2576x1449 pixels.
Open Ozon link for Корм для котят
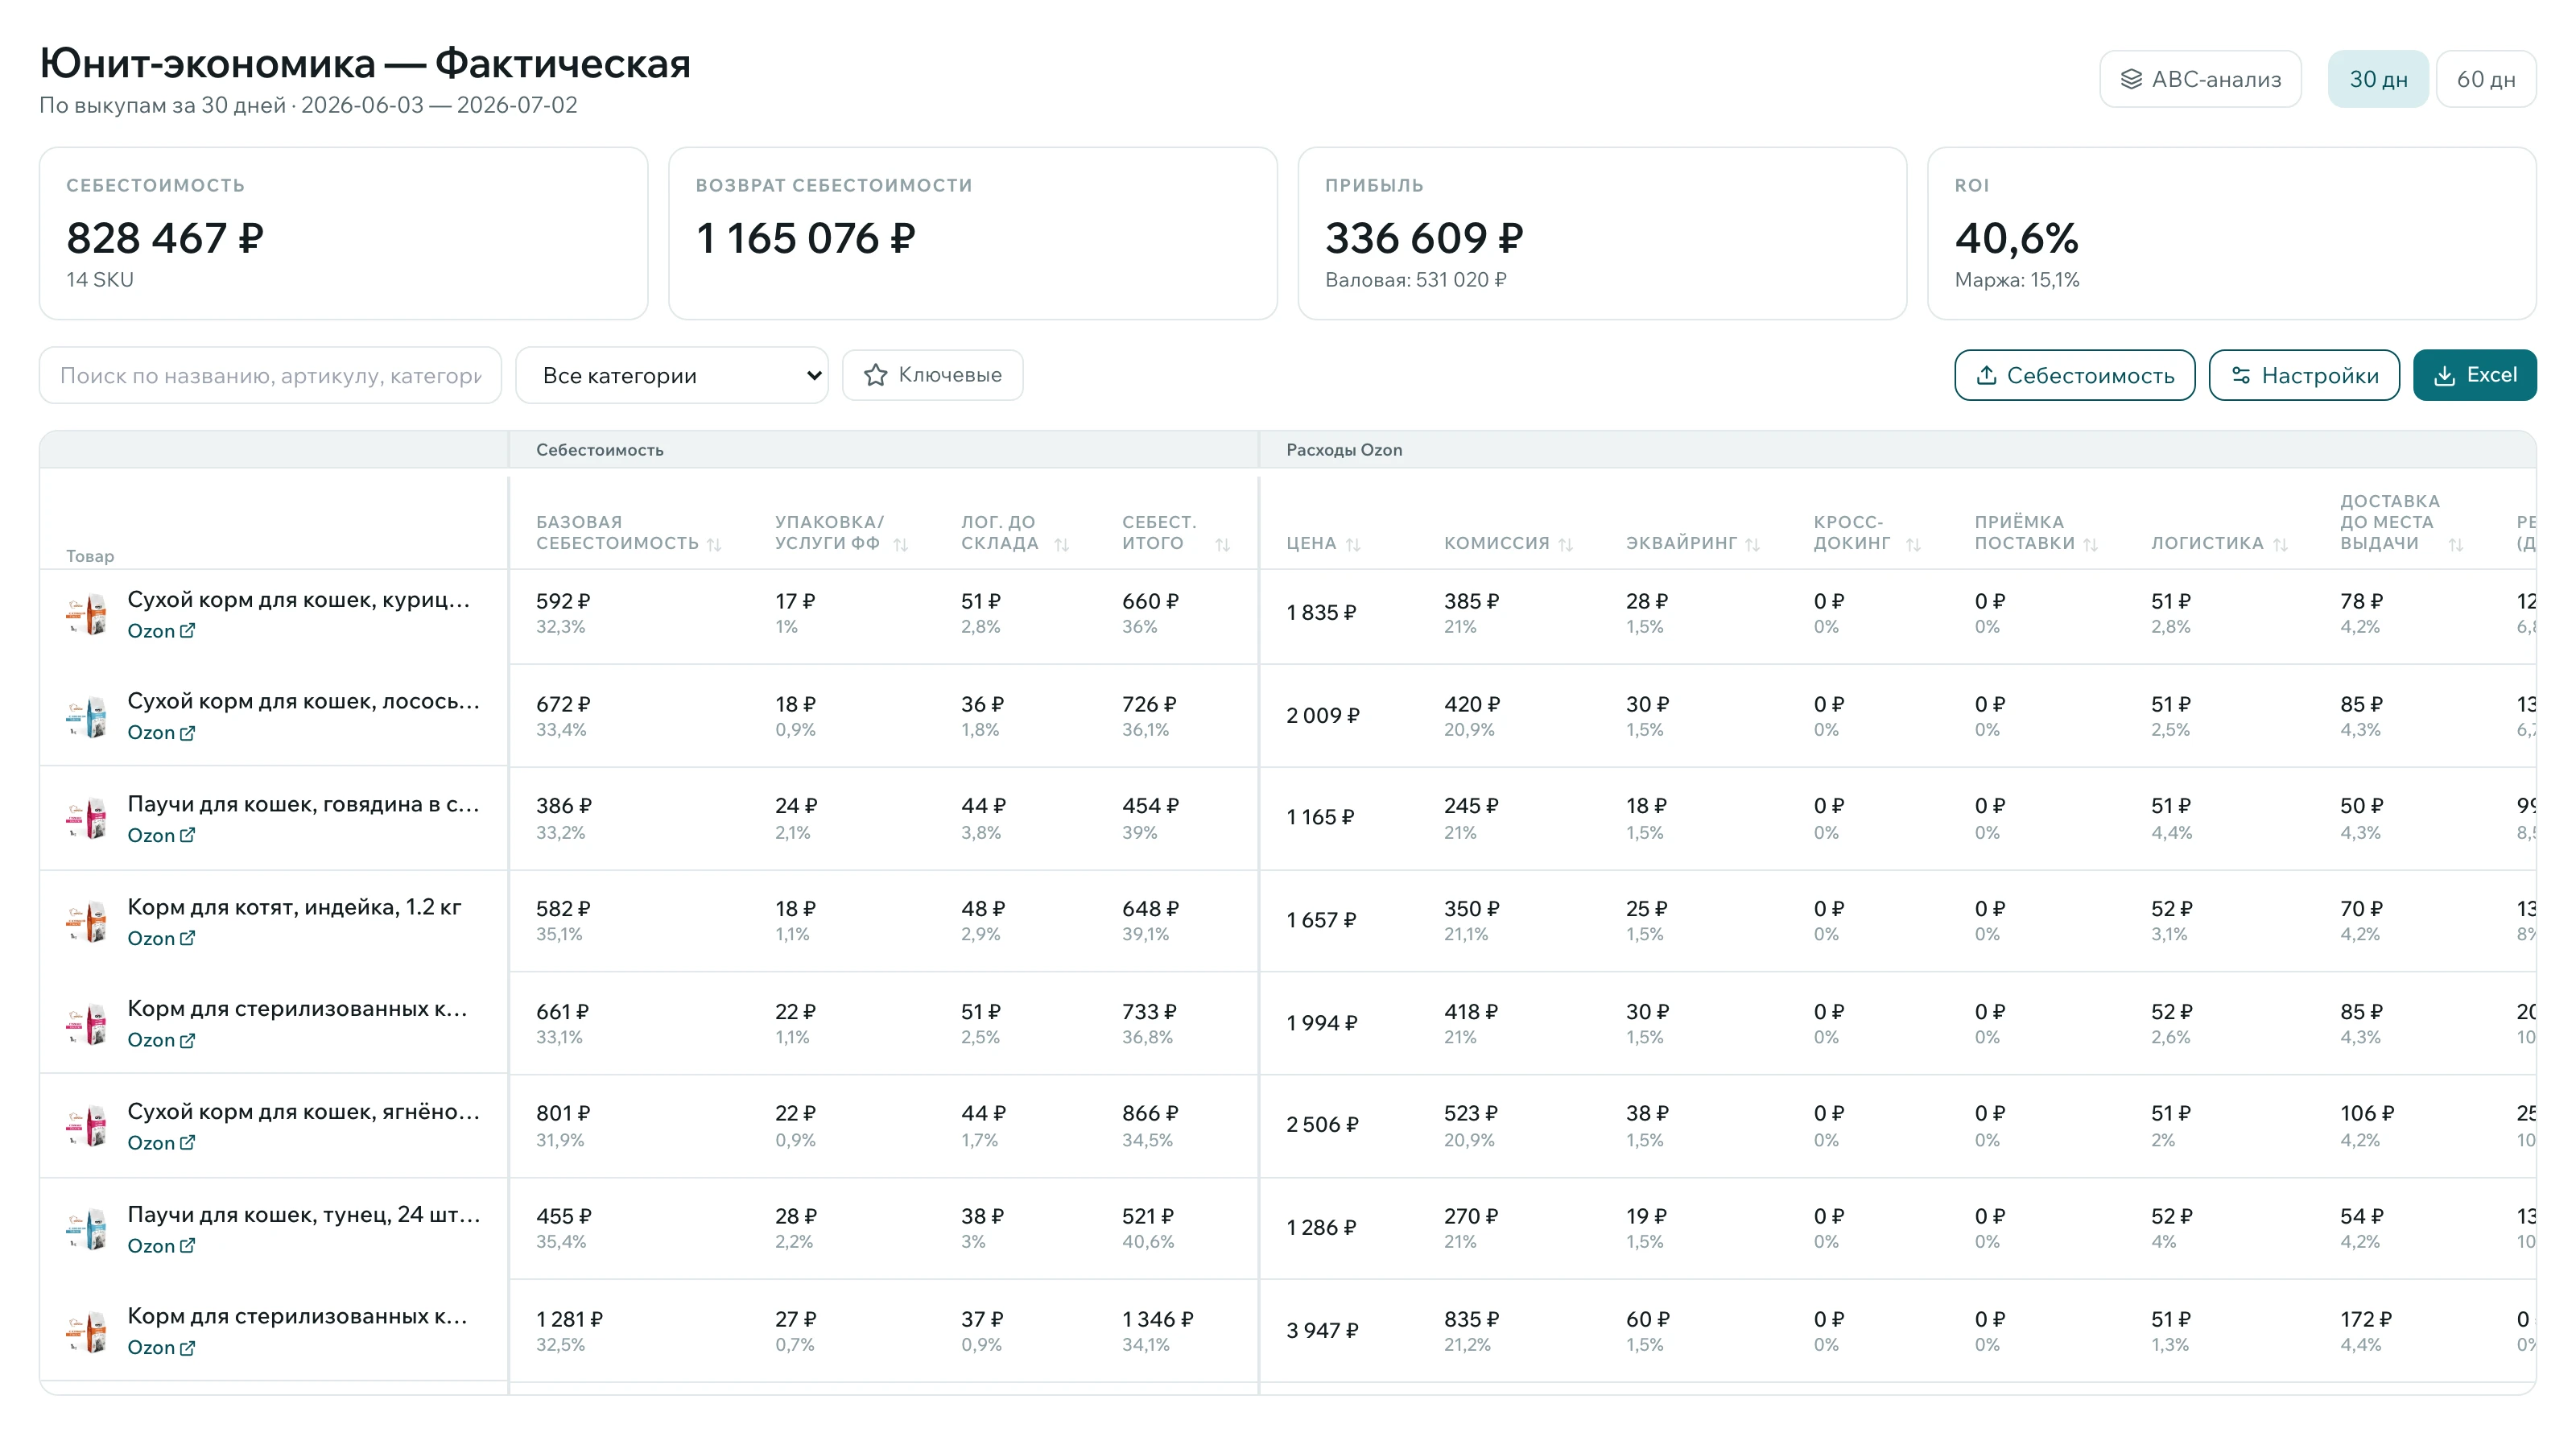161,938
